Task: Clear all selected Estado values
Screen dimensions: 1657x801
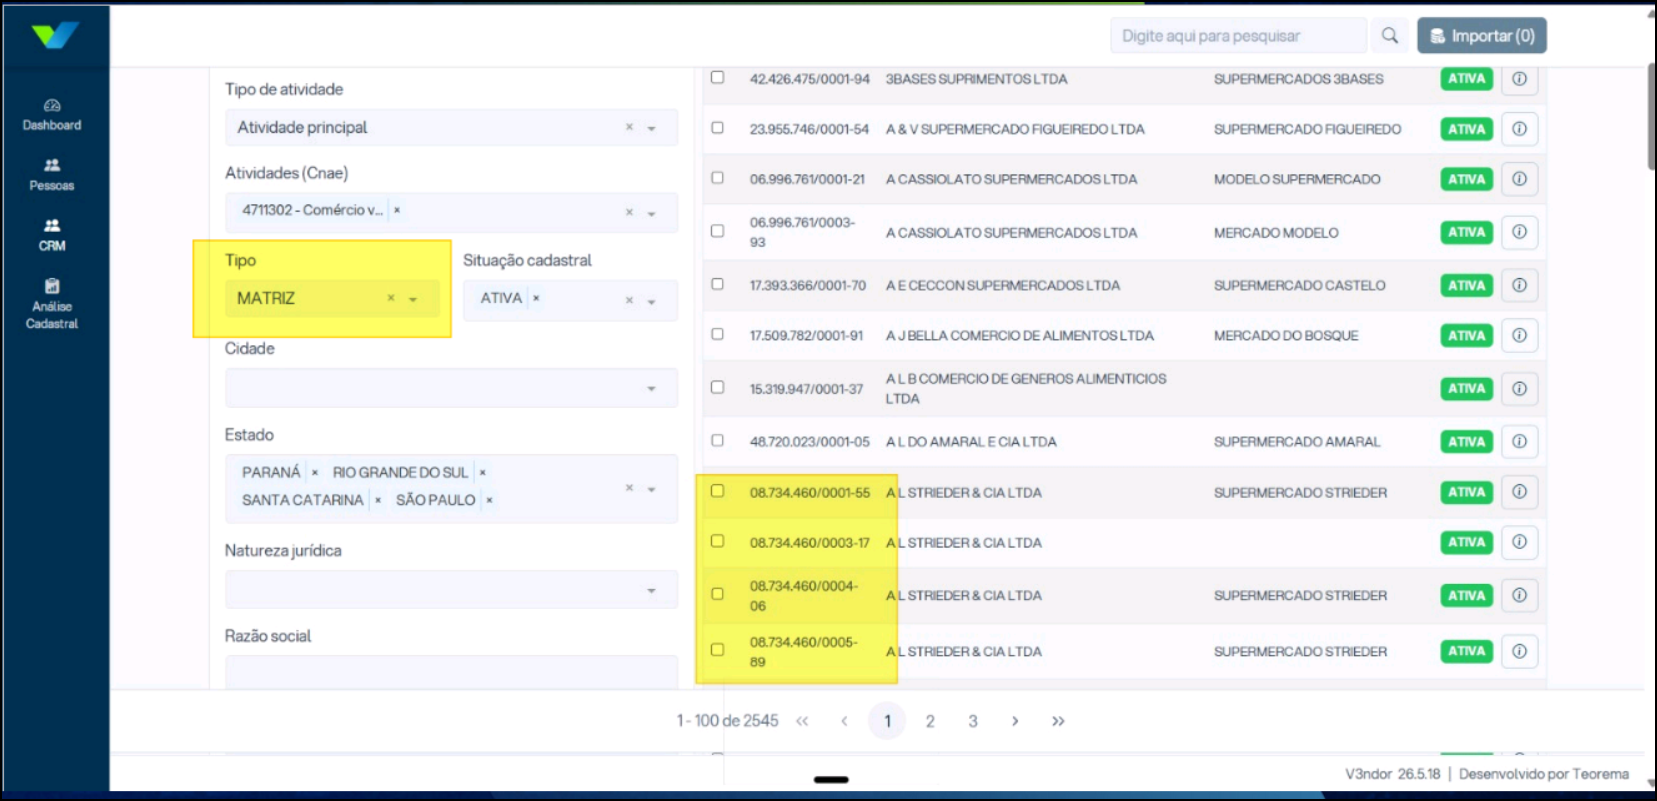Action: [x=629, y=488]
